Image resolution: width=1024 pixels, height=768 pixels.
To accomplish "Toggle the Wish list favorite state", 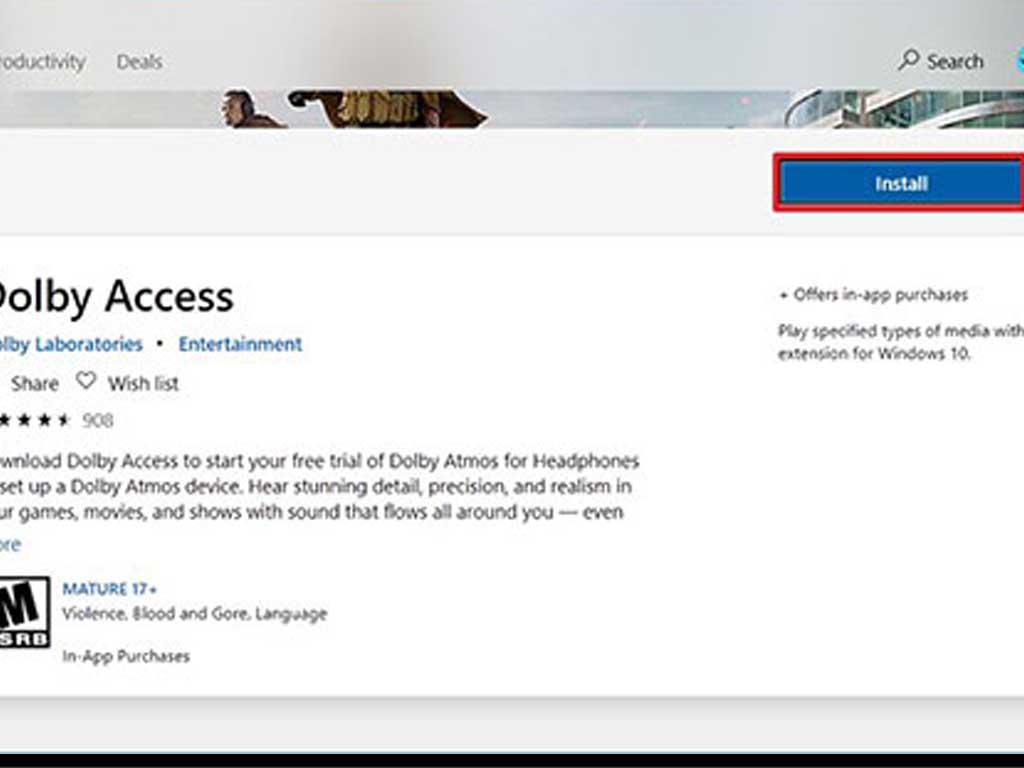I will click(x=84, y=383).
